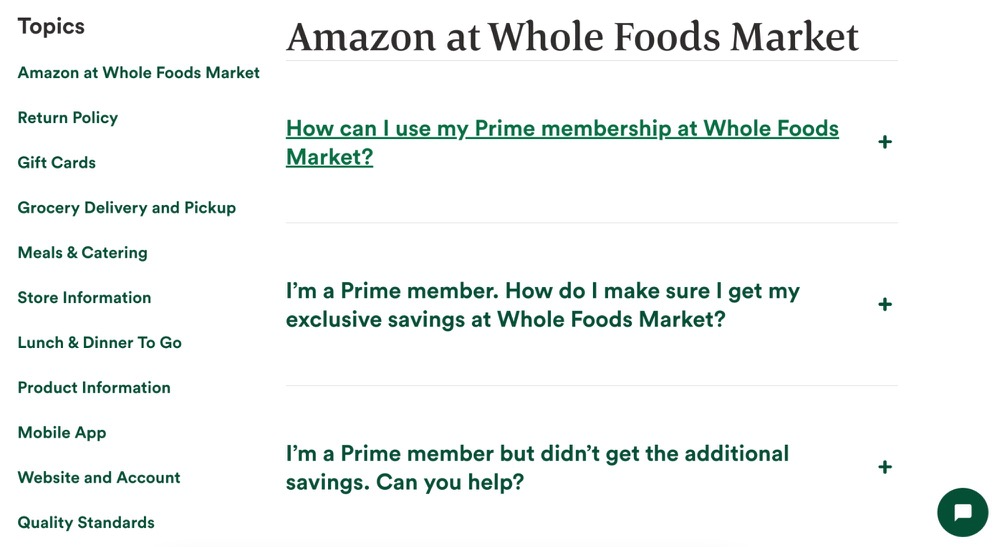999x547 pixels.
Task: Select Amazon at Whole Foods Market topic
Action: click(x=138, y=73)
